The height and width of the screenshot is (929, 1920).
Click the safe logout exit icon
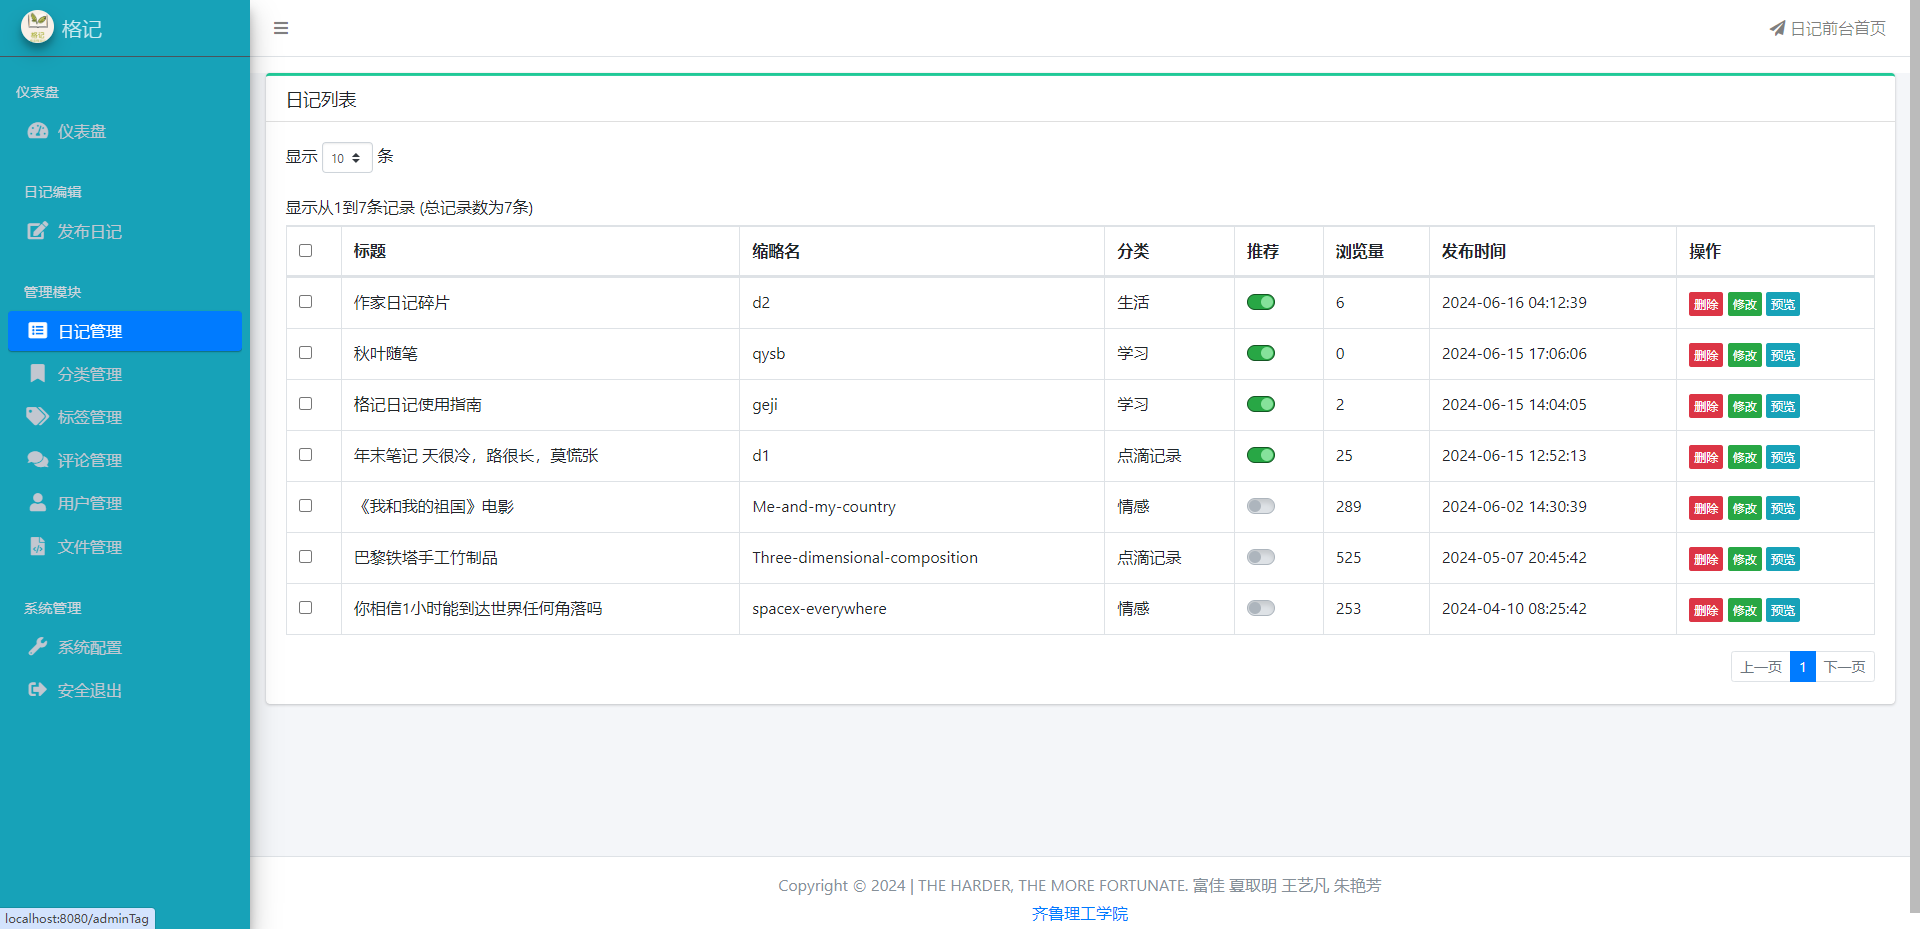coord(38,690)
